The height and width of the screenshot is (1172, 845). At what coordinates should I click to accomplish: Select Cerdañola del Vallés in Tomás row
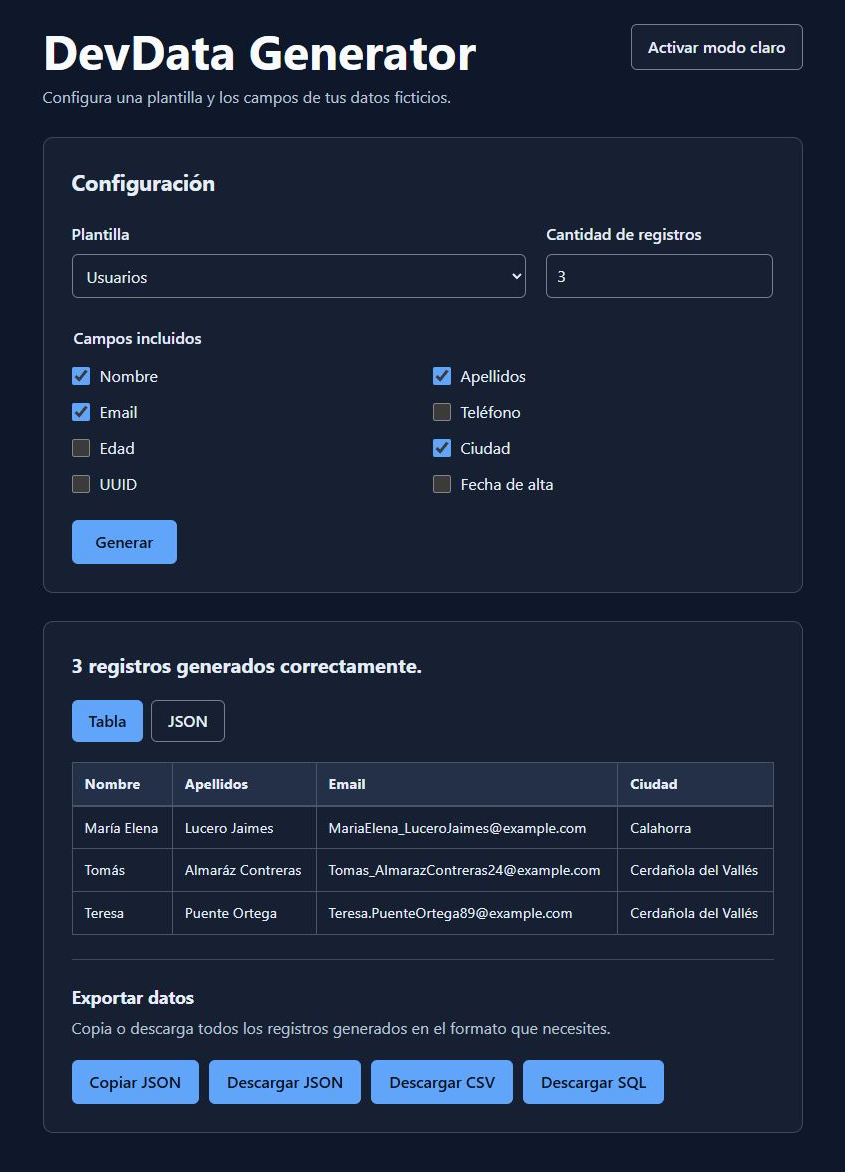(x=696, y=870)
